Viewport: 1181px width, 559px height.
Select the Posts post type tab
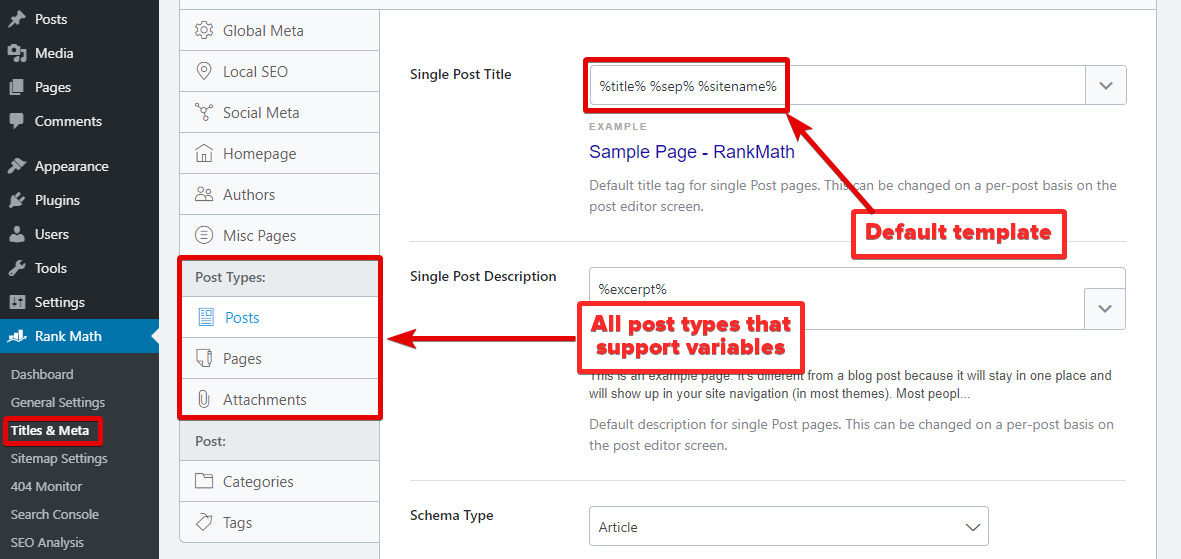click(x=242, y=317)
